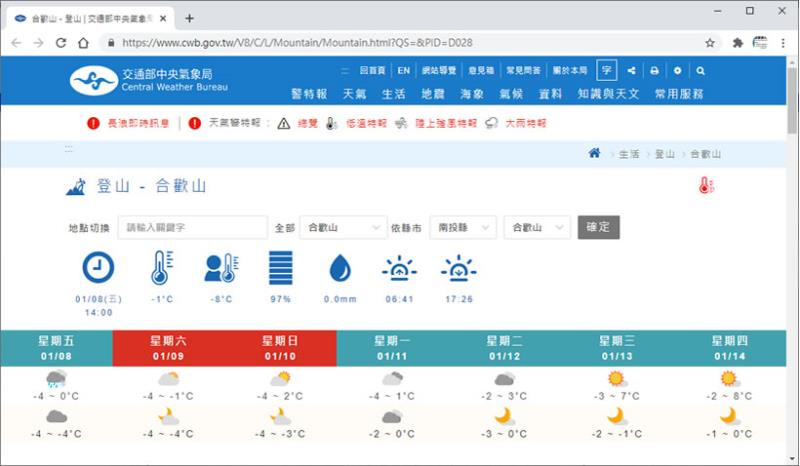Click the thermometer temperature icon
The image size is (800, 466).
162,267
